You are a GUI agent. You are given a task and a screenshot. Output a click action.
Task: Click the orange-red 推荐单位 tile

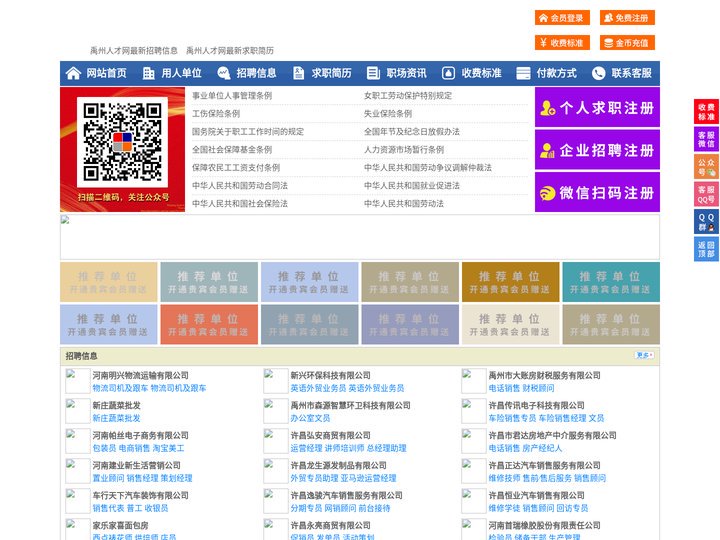tap(209, 324)
